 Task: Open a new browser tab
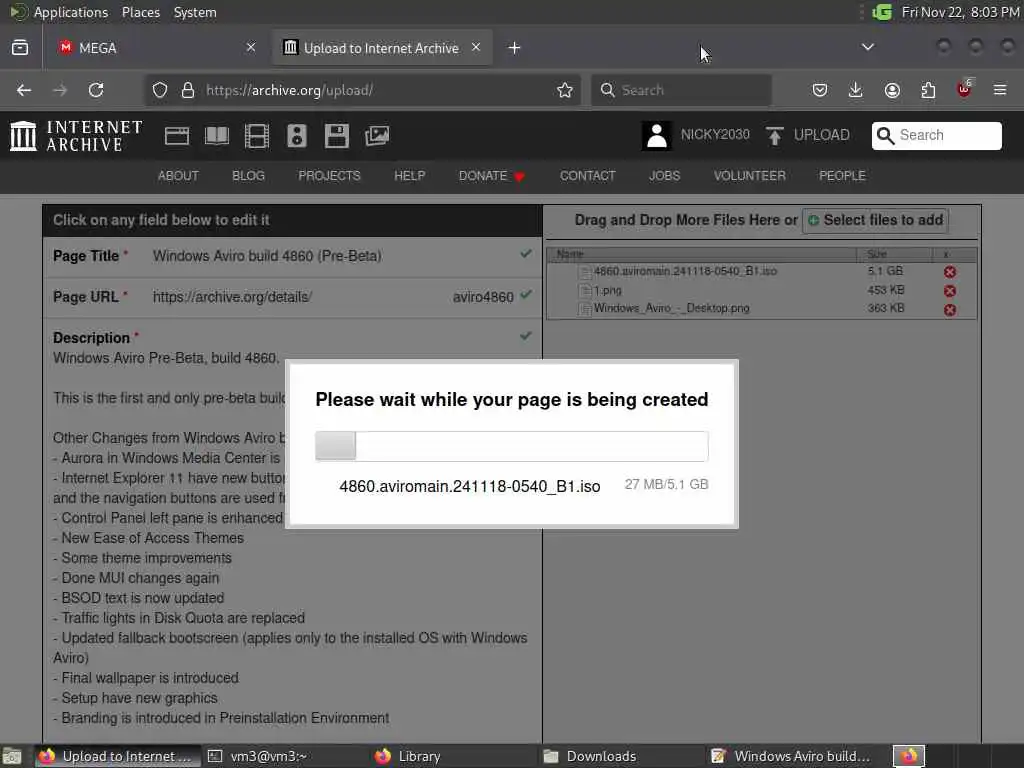(515, 48)
